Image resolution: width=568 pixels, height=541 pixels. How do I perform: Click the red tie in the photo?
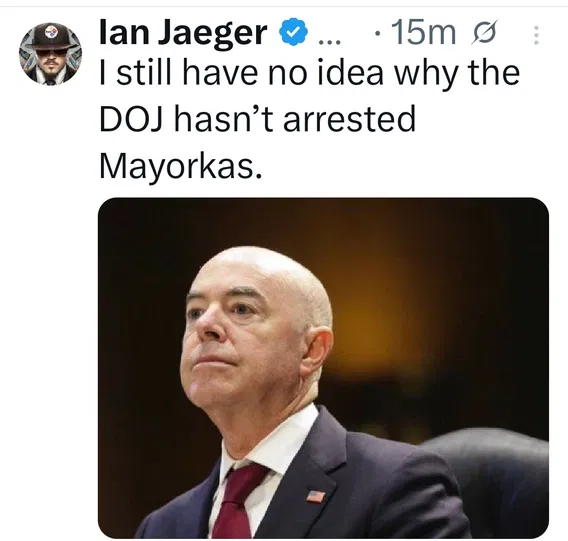236,502
